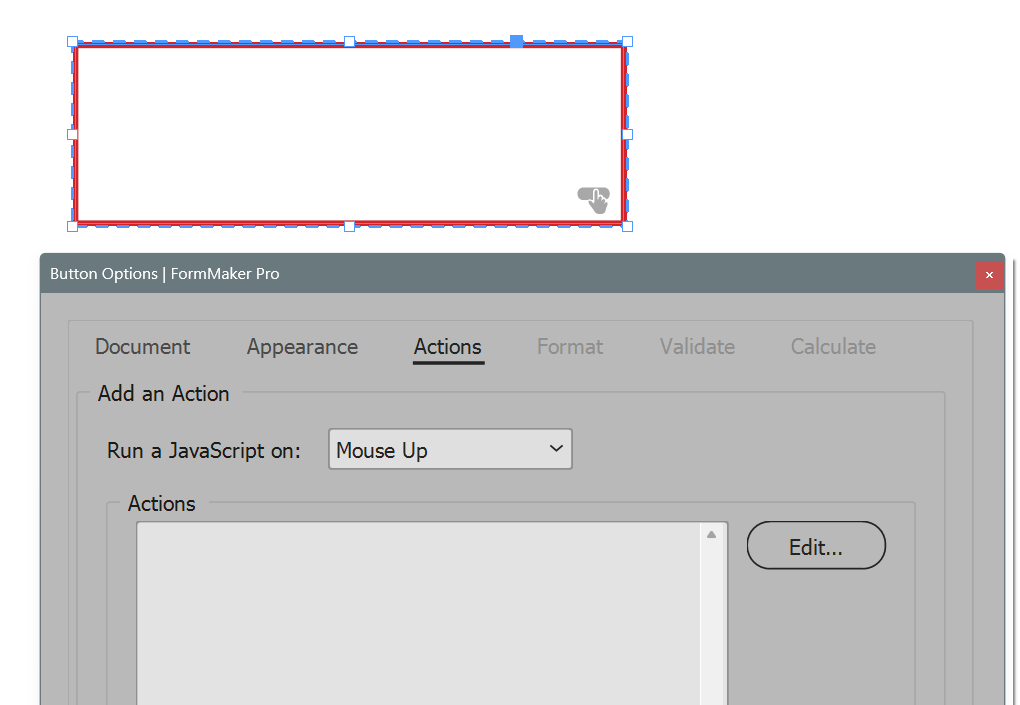Select the Actions tab
This screenshot has width=1020, height=705.
[x=447, y=347]
